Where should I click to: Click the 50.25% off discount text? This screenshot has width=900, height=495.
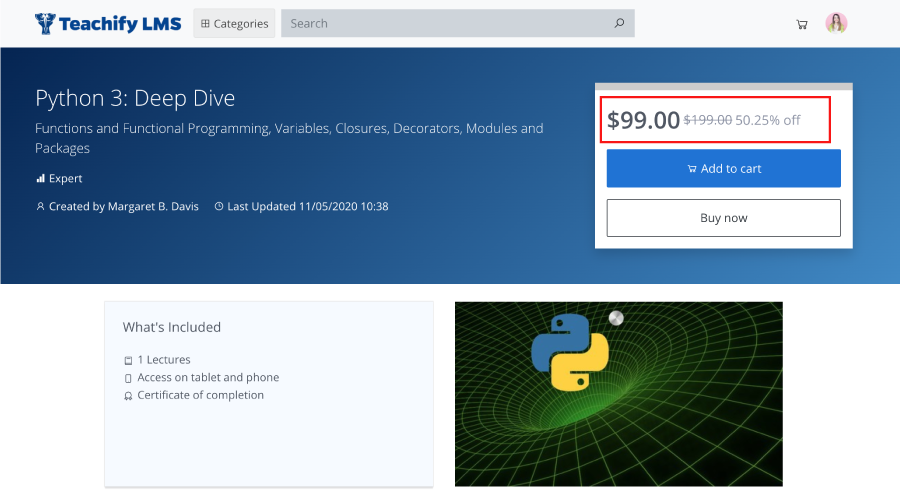point(768,120)
